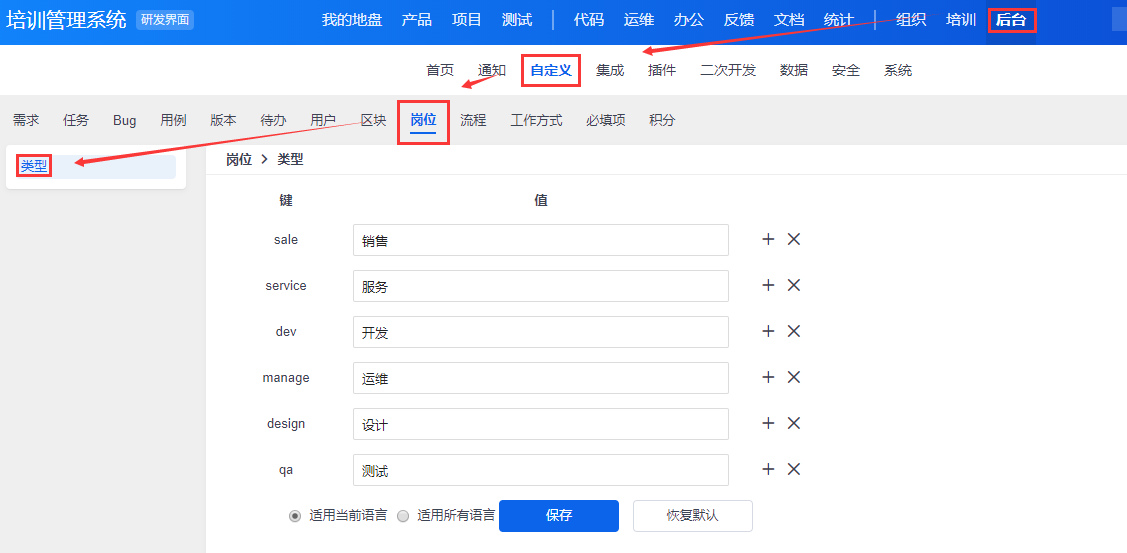The width and height of the screenshot is (1127, 553).
Task: Delete the sale row
Action: [794, 239]
